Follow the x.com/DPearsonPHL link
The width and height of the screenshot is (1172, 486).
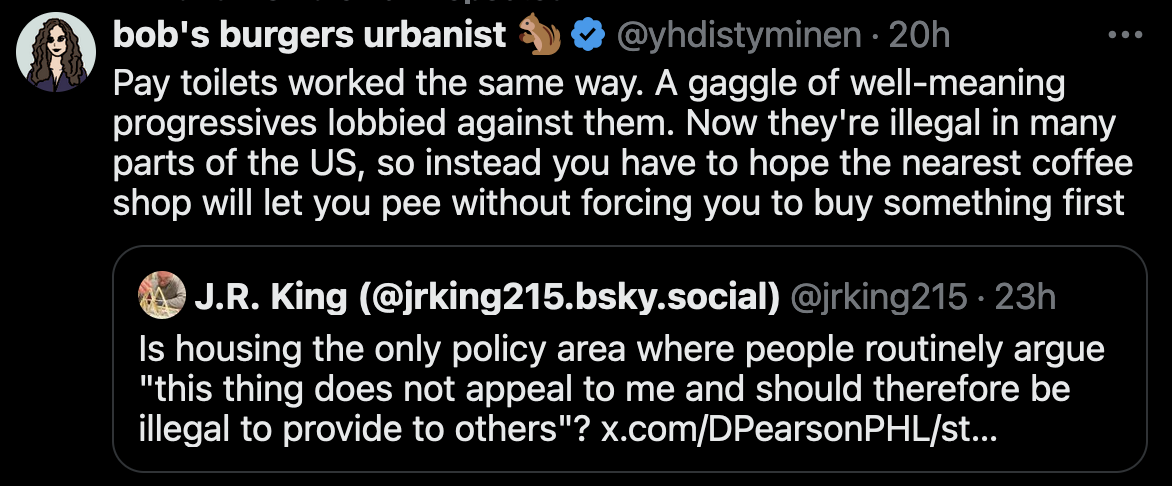[x=798, y=431]
